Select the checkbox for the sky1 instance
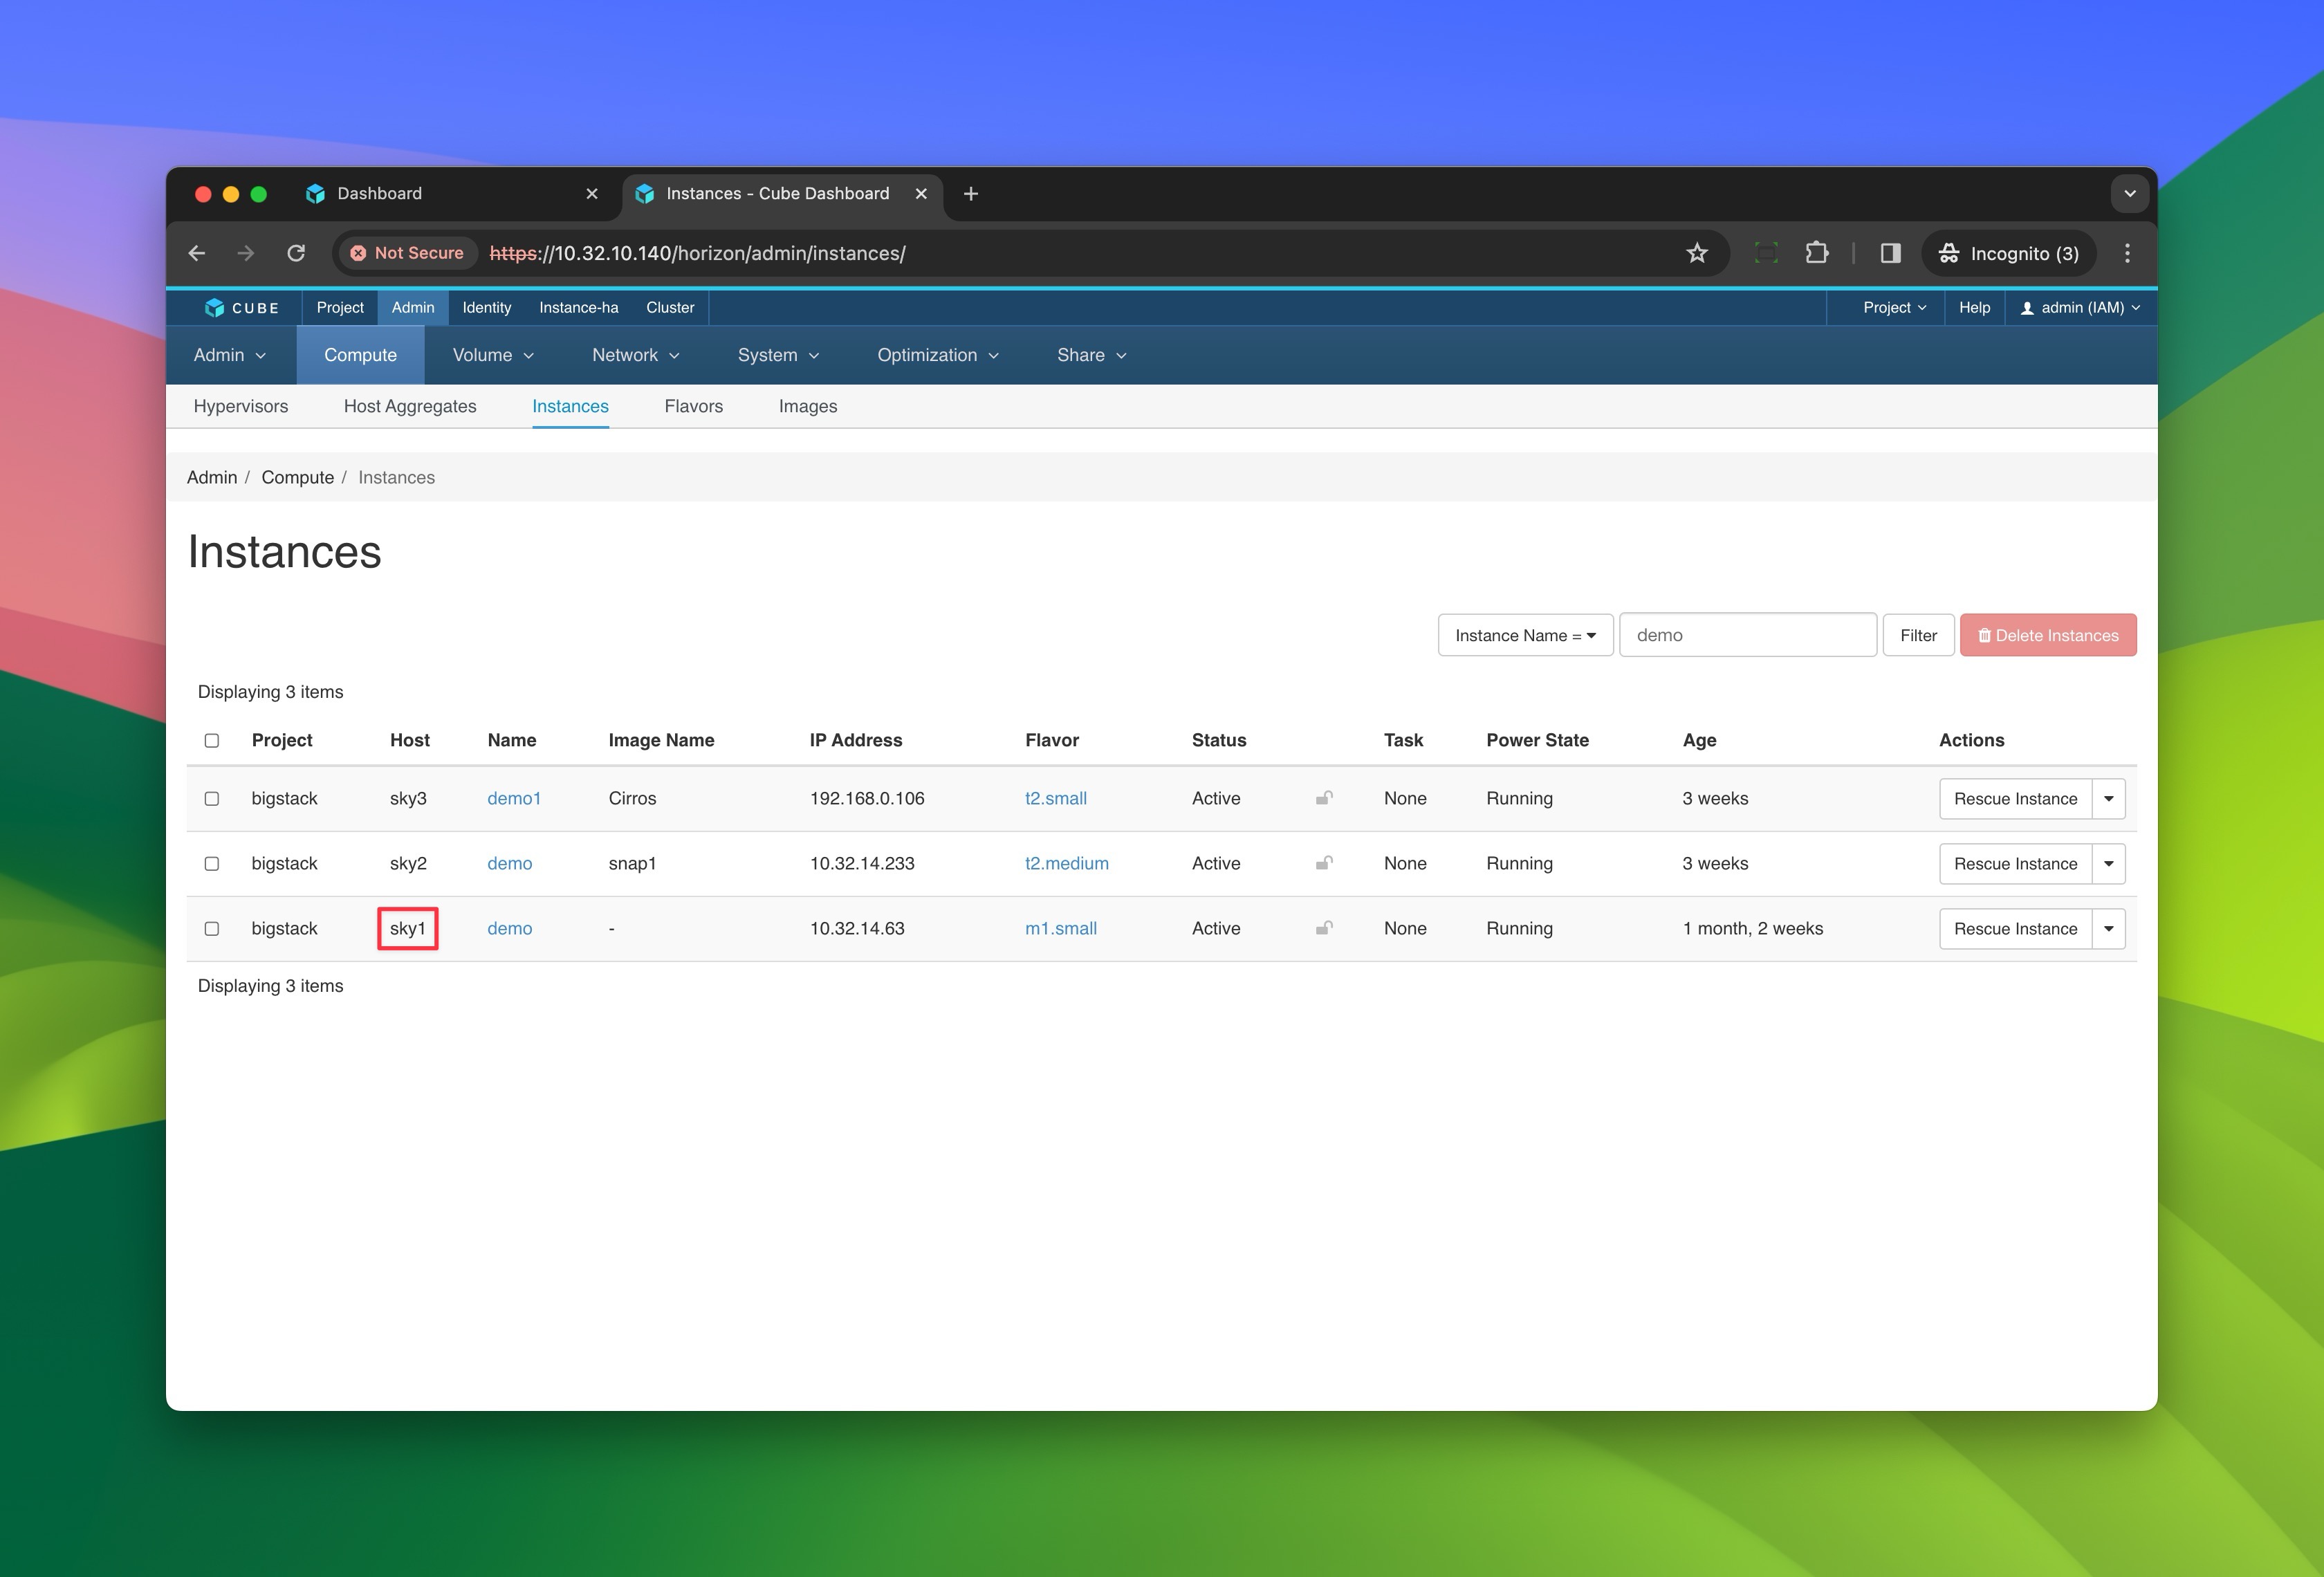Image resolution: width=2324 pixels, height=1577 pixels. click(x=212, y=929)
